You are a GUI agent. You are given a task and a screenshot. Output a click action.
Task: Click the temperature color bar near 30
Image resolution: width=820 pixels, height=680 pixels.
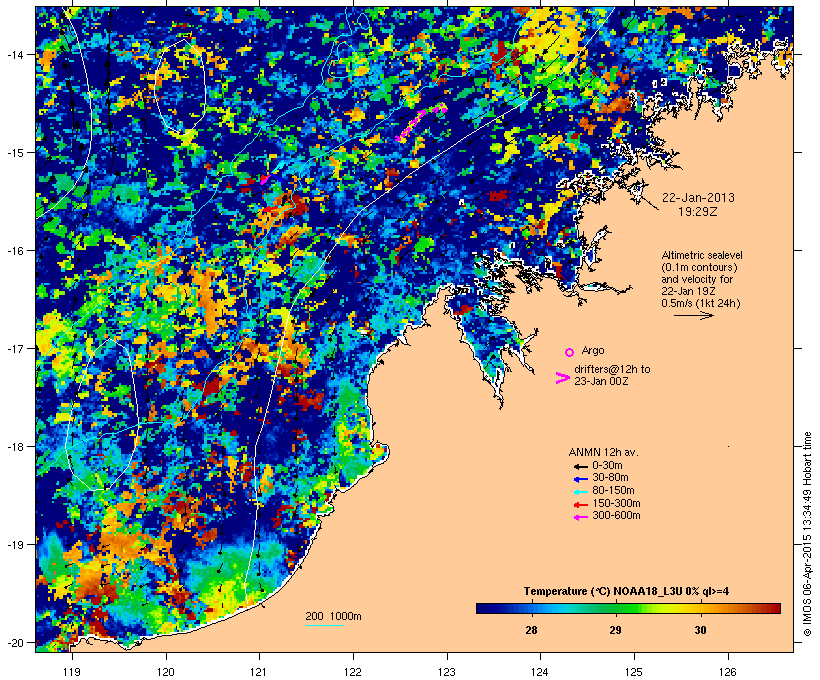[x=701, y=608]
